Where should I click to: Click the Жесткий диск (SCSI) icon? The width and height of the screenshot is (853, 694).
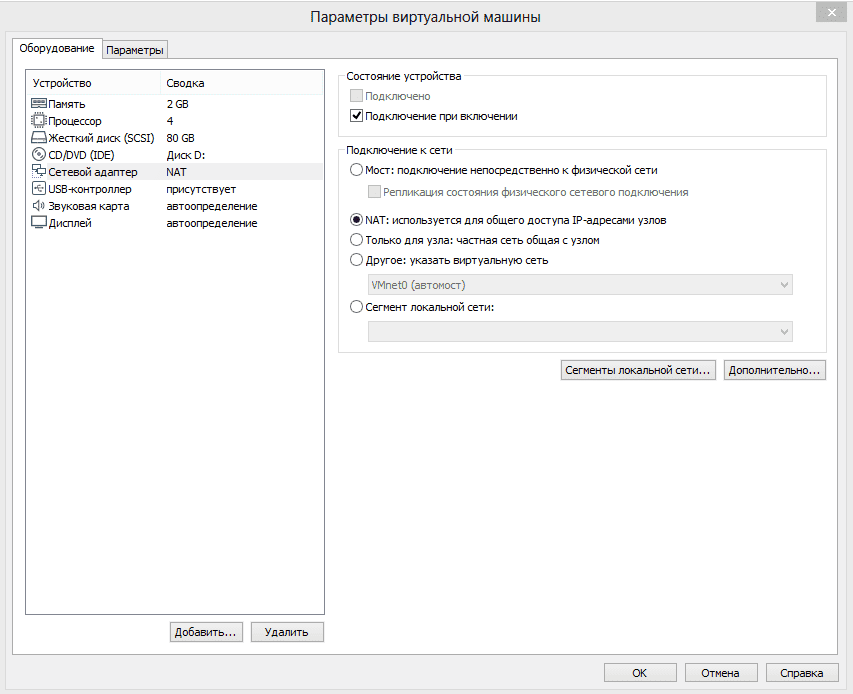(39, 138)
